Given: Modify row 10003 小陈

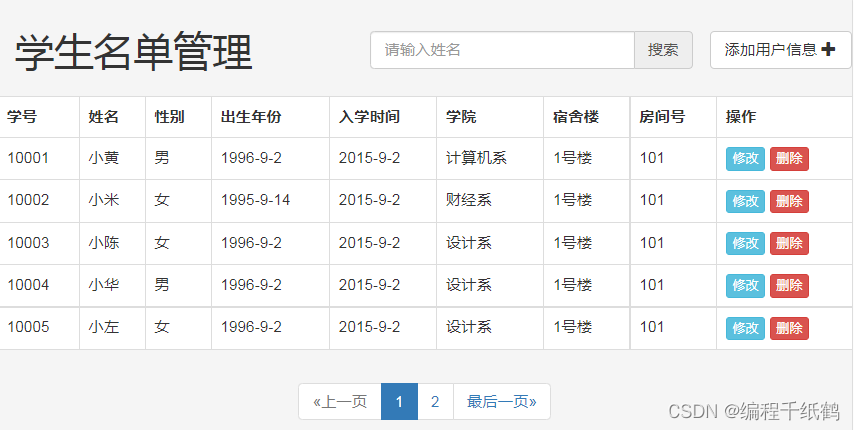Looking at the screenshot, I should pyautogui.click(x=745, y=243).
